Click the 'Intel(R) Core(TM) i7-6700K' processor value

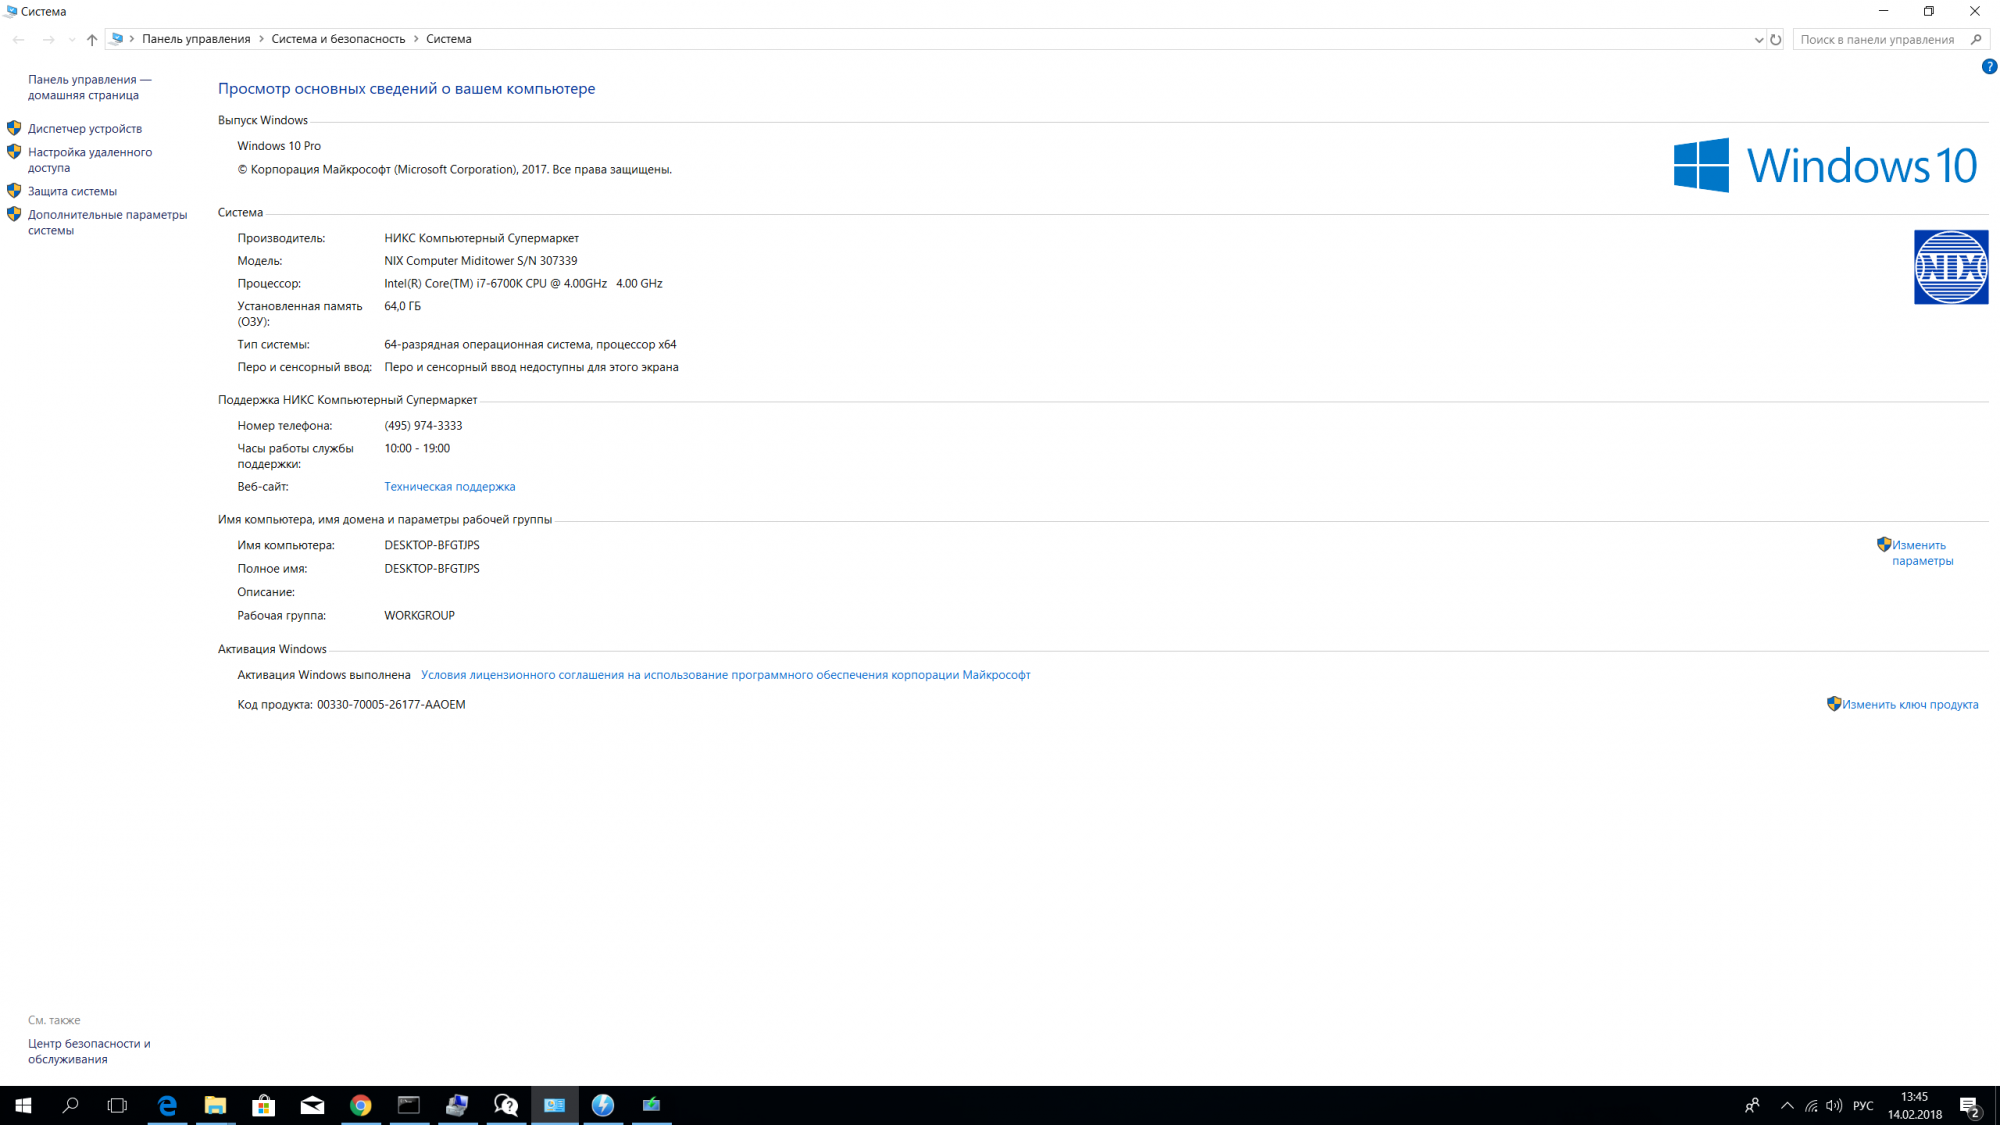point(523,284)
